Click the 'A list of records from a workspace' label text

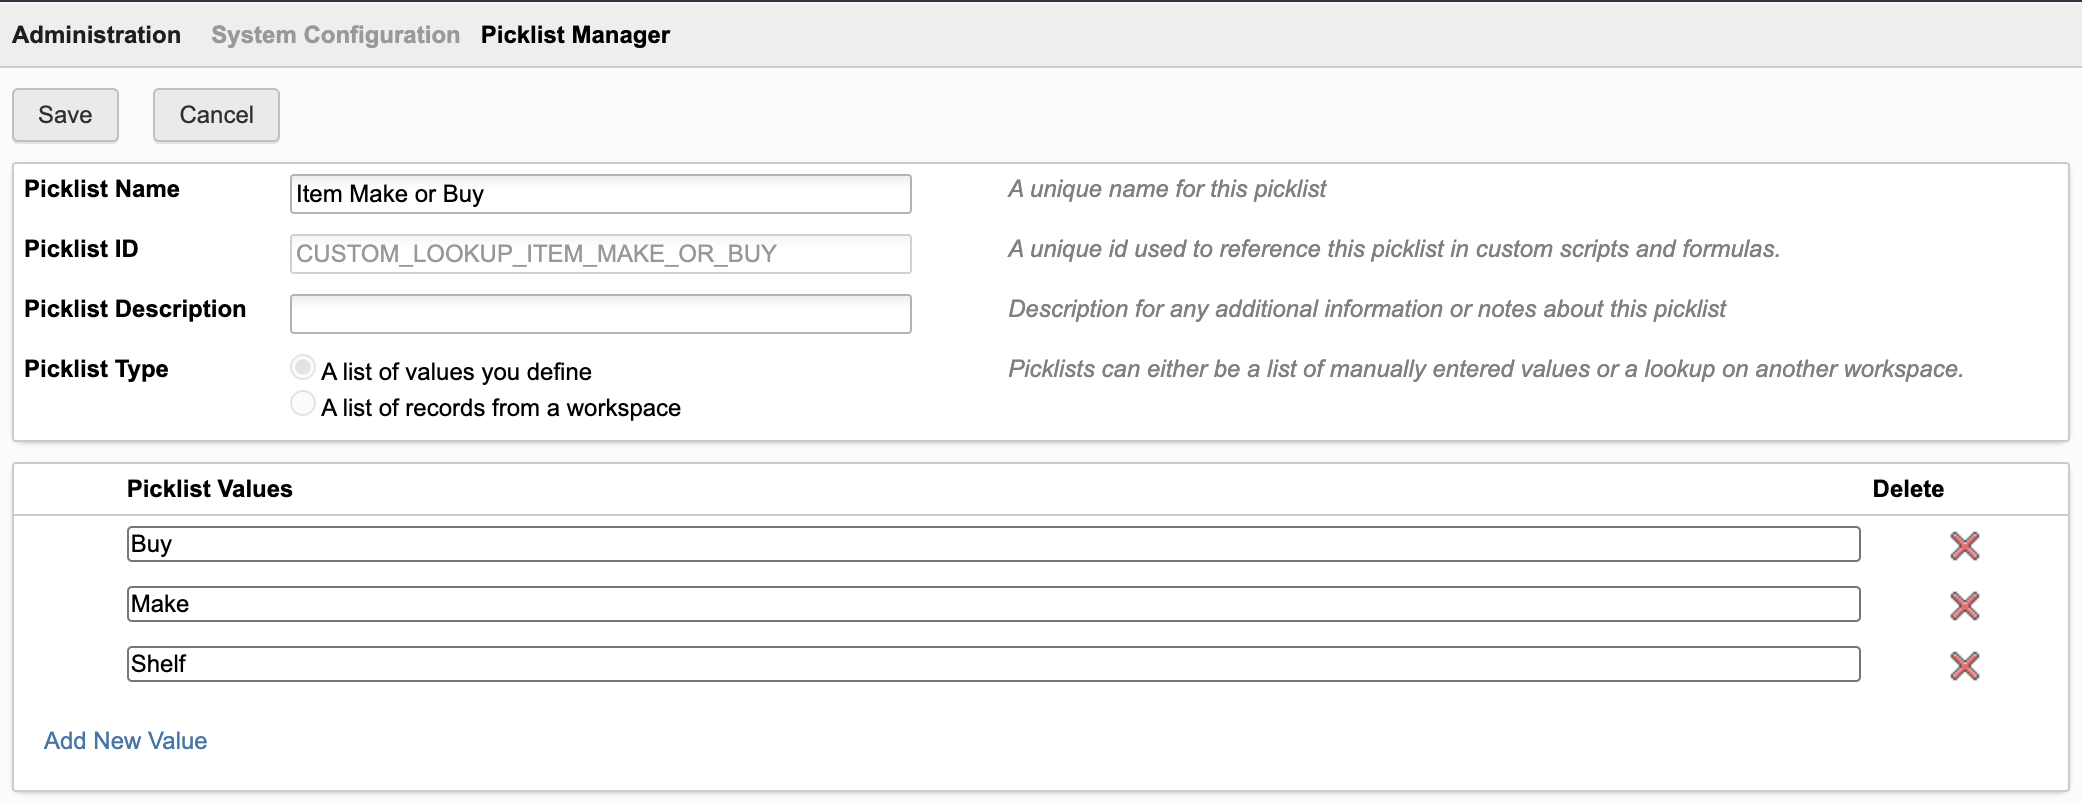(500, 408)
